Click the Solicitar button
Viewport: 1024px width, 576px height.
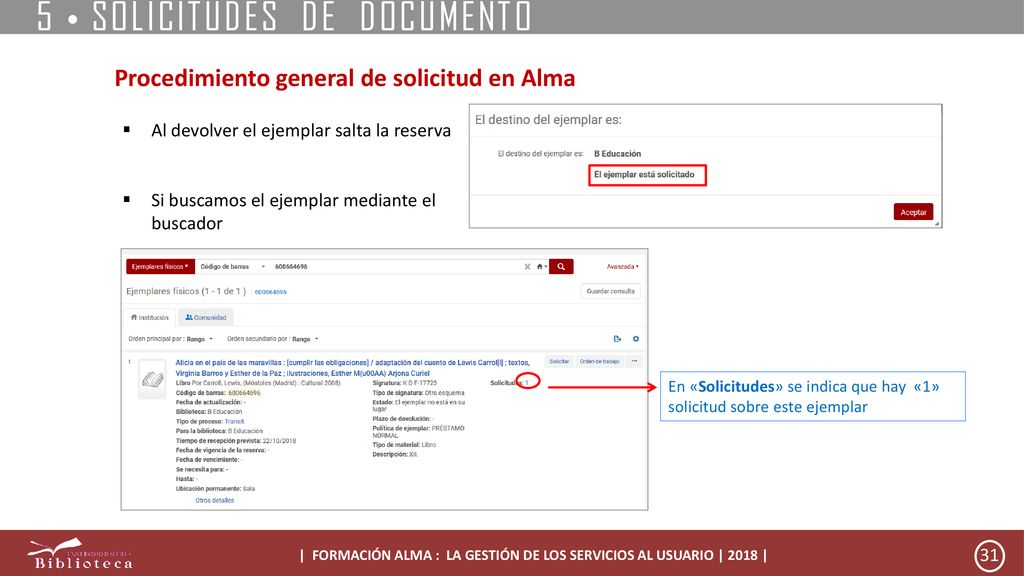pos(559,361)
